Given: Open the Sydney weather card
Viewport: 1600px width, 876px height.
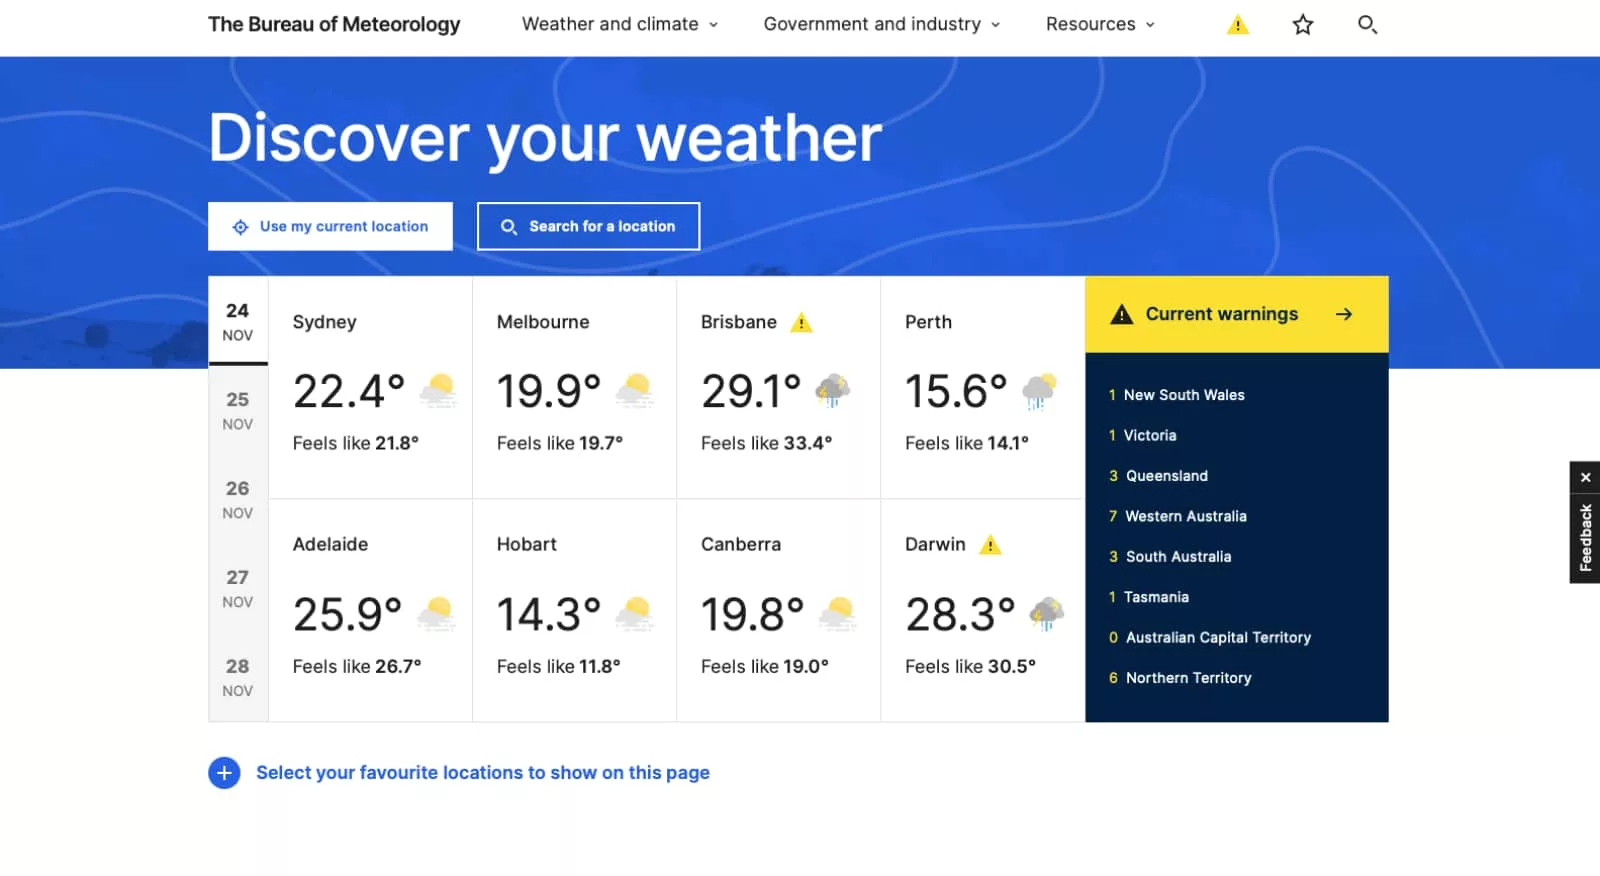Looking at the screenshot, I should click(370, 387).
